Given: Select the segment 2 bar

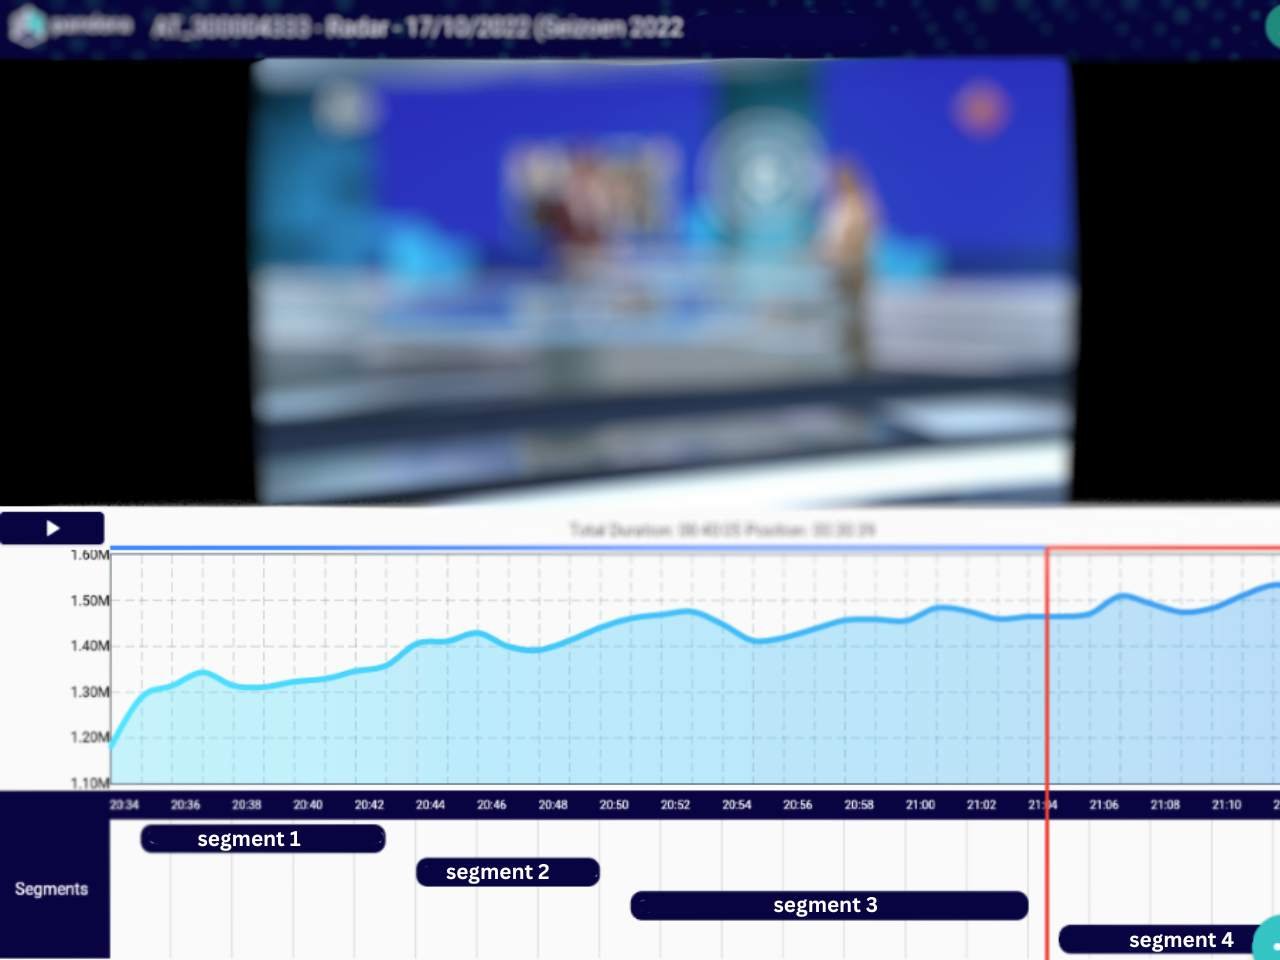Looking at the screenshot, I should tap(508, 872).
